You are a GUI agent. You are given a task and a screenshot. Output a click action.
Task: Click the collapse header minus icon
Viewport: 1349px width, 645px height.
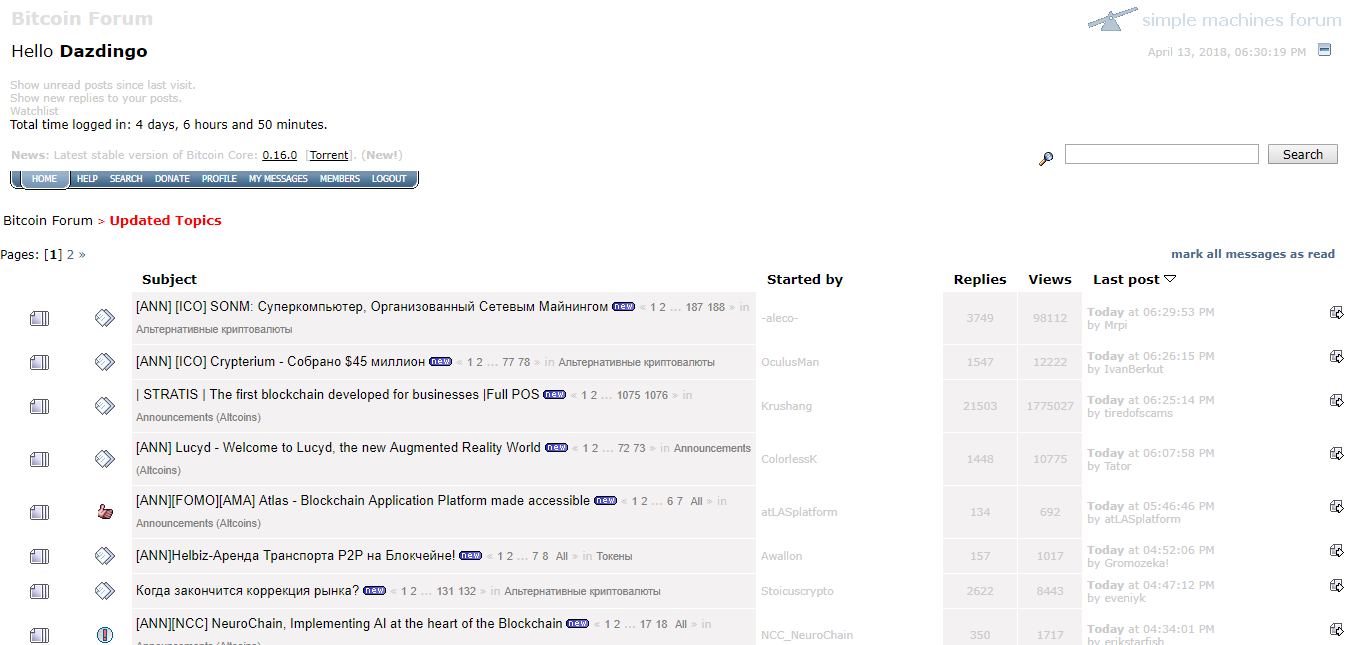pyautogui.click(x=1324, y=50)
